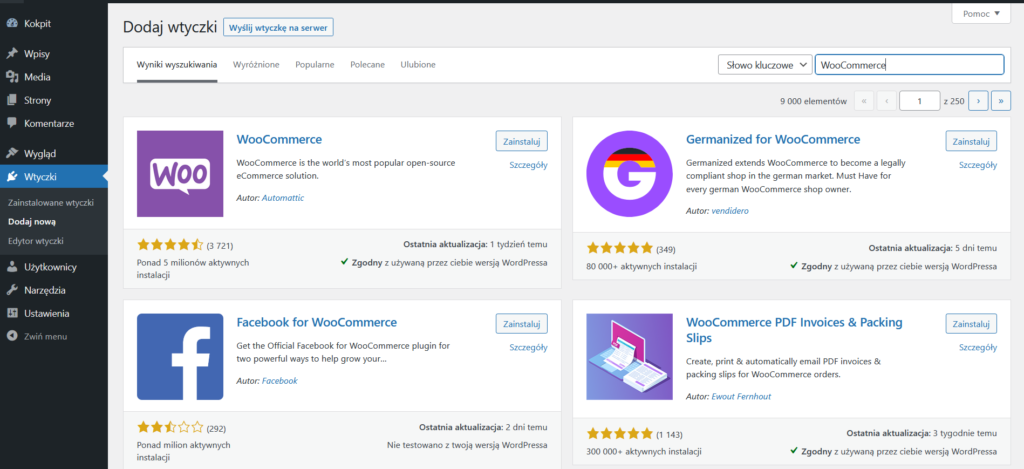
Task: Select the Wyniki wyszukiwania tab
Action: pos(177,65)
